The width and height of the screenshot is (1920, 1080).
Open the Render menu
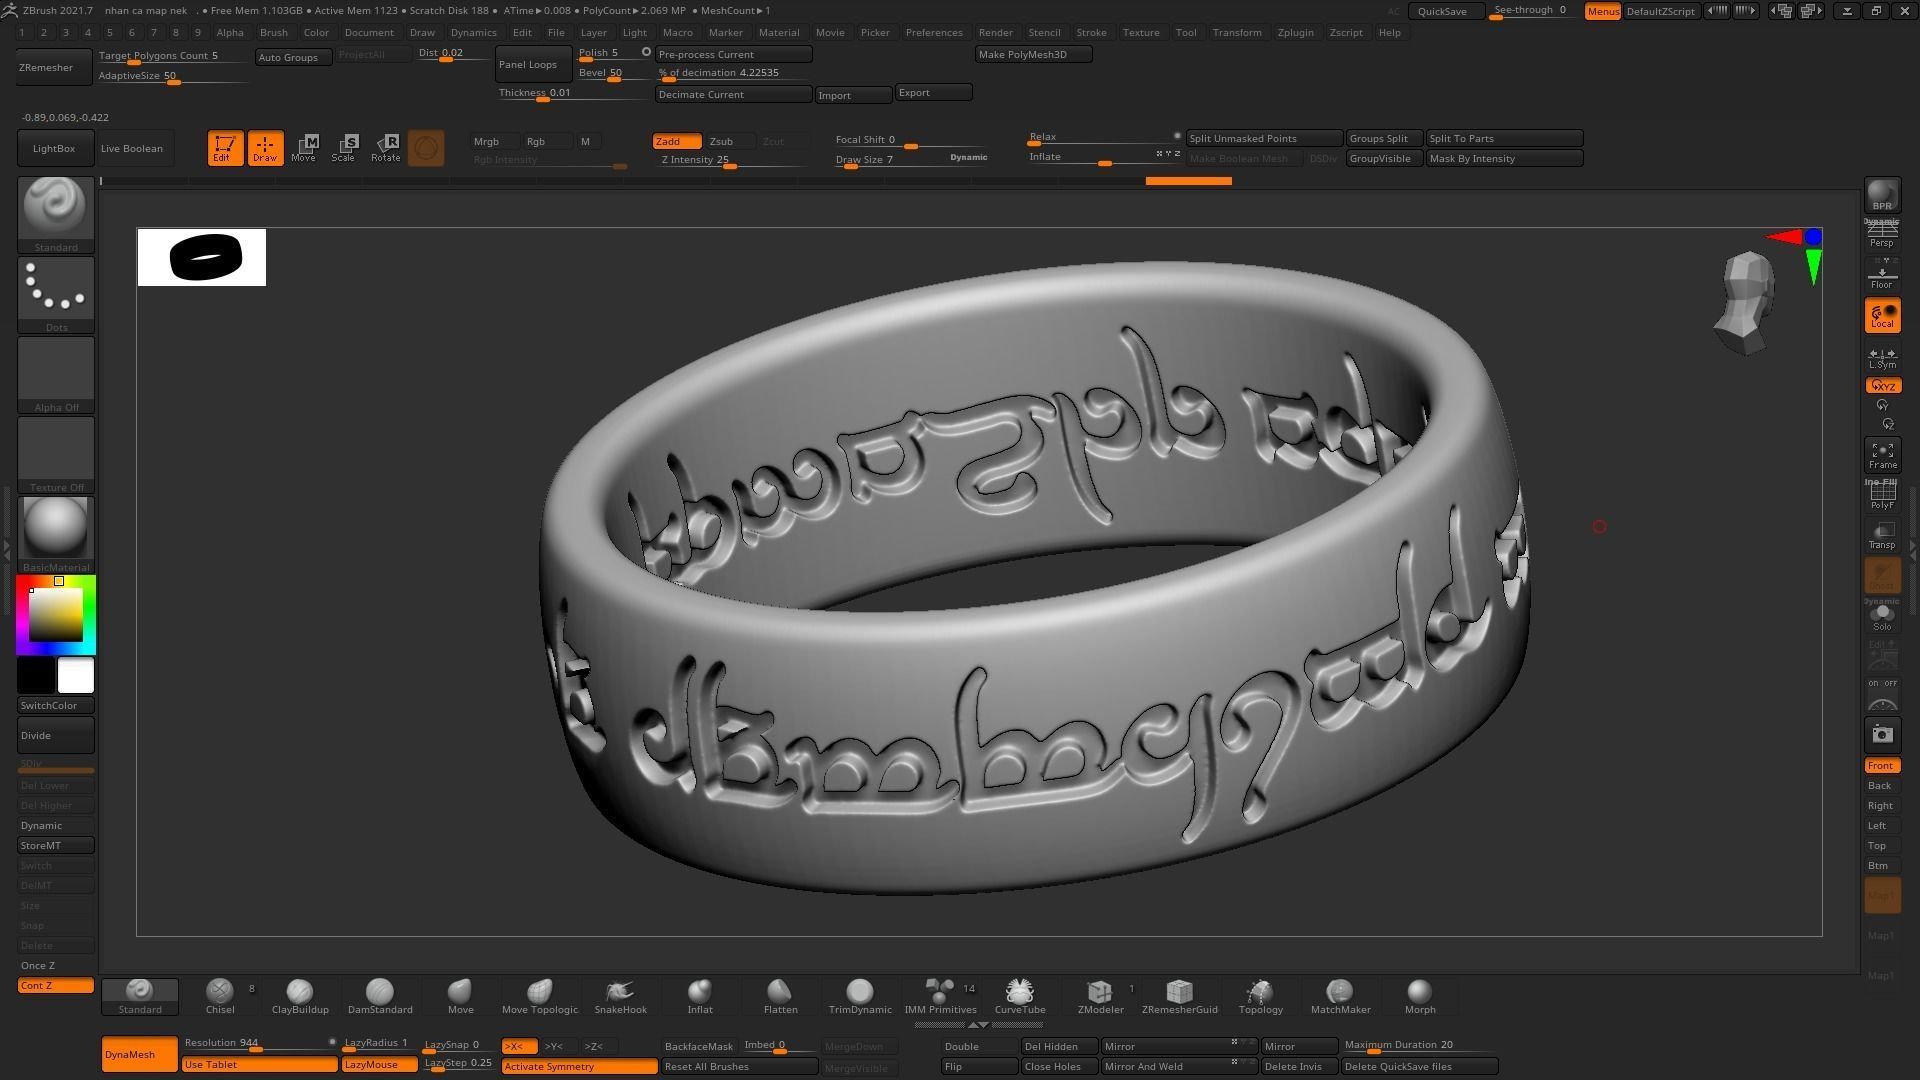point(995,32)
